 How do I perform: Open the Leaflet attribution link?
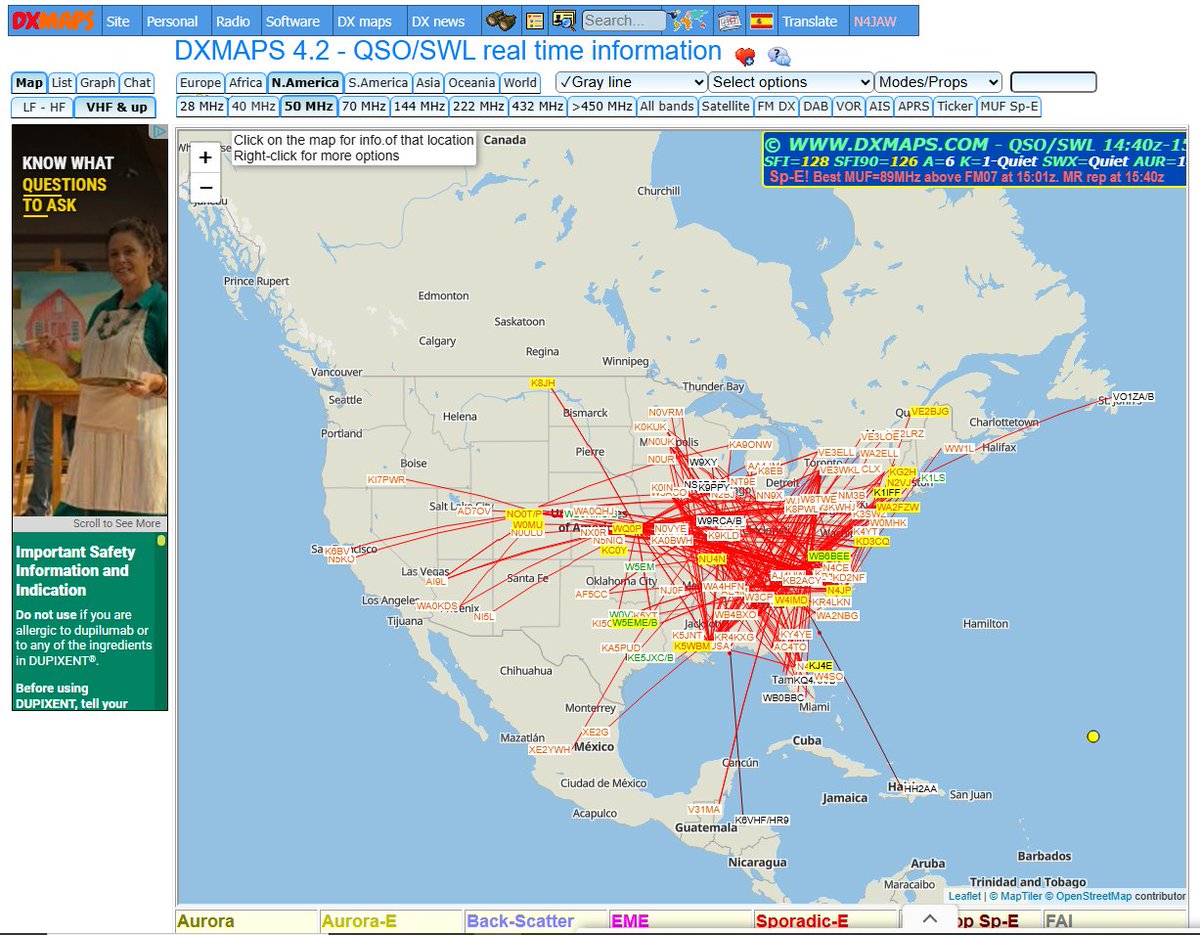point(965,896)
